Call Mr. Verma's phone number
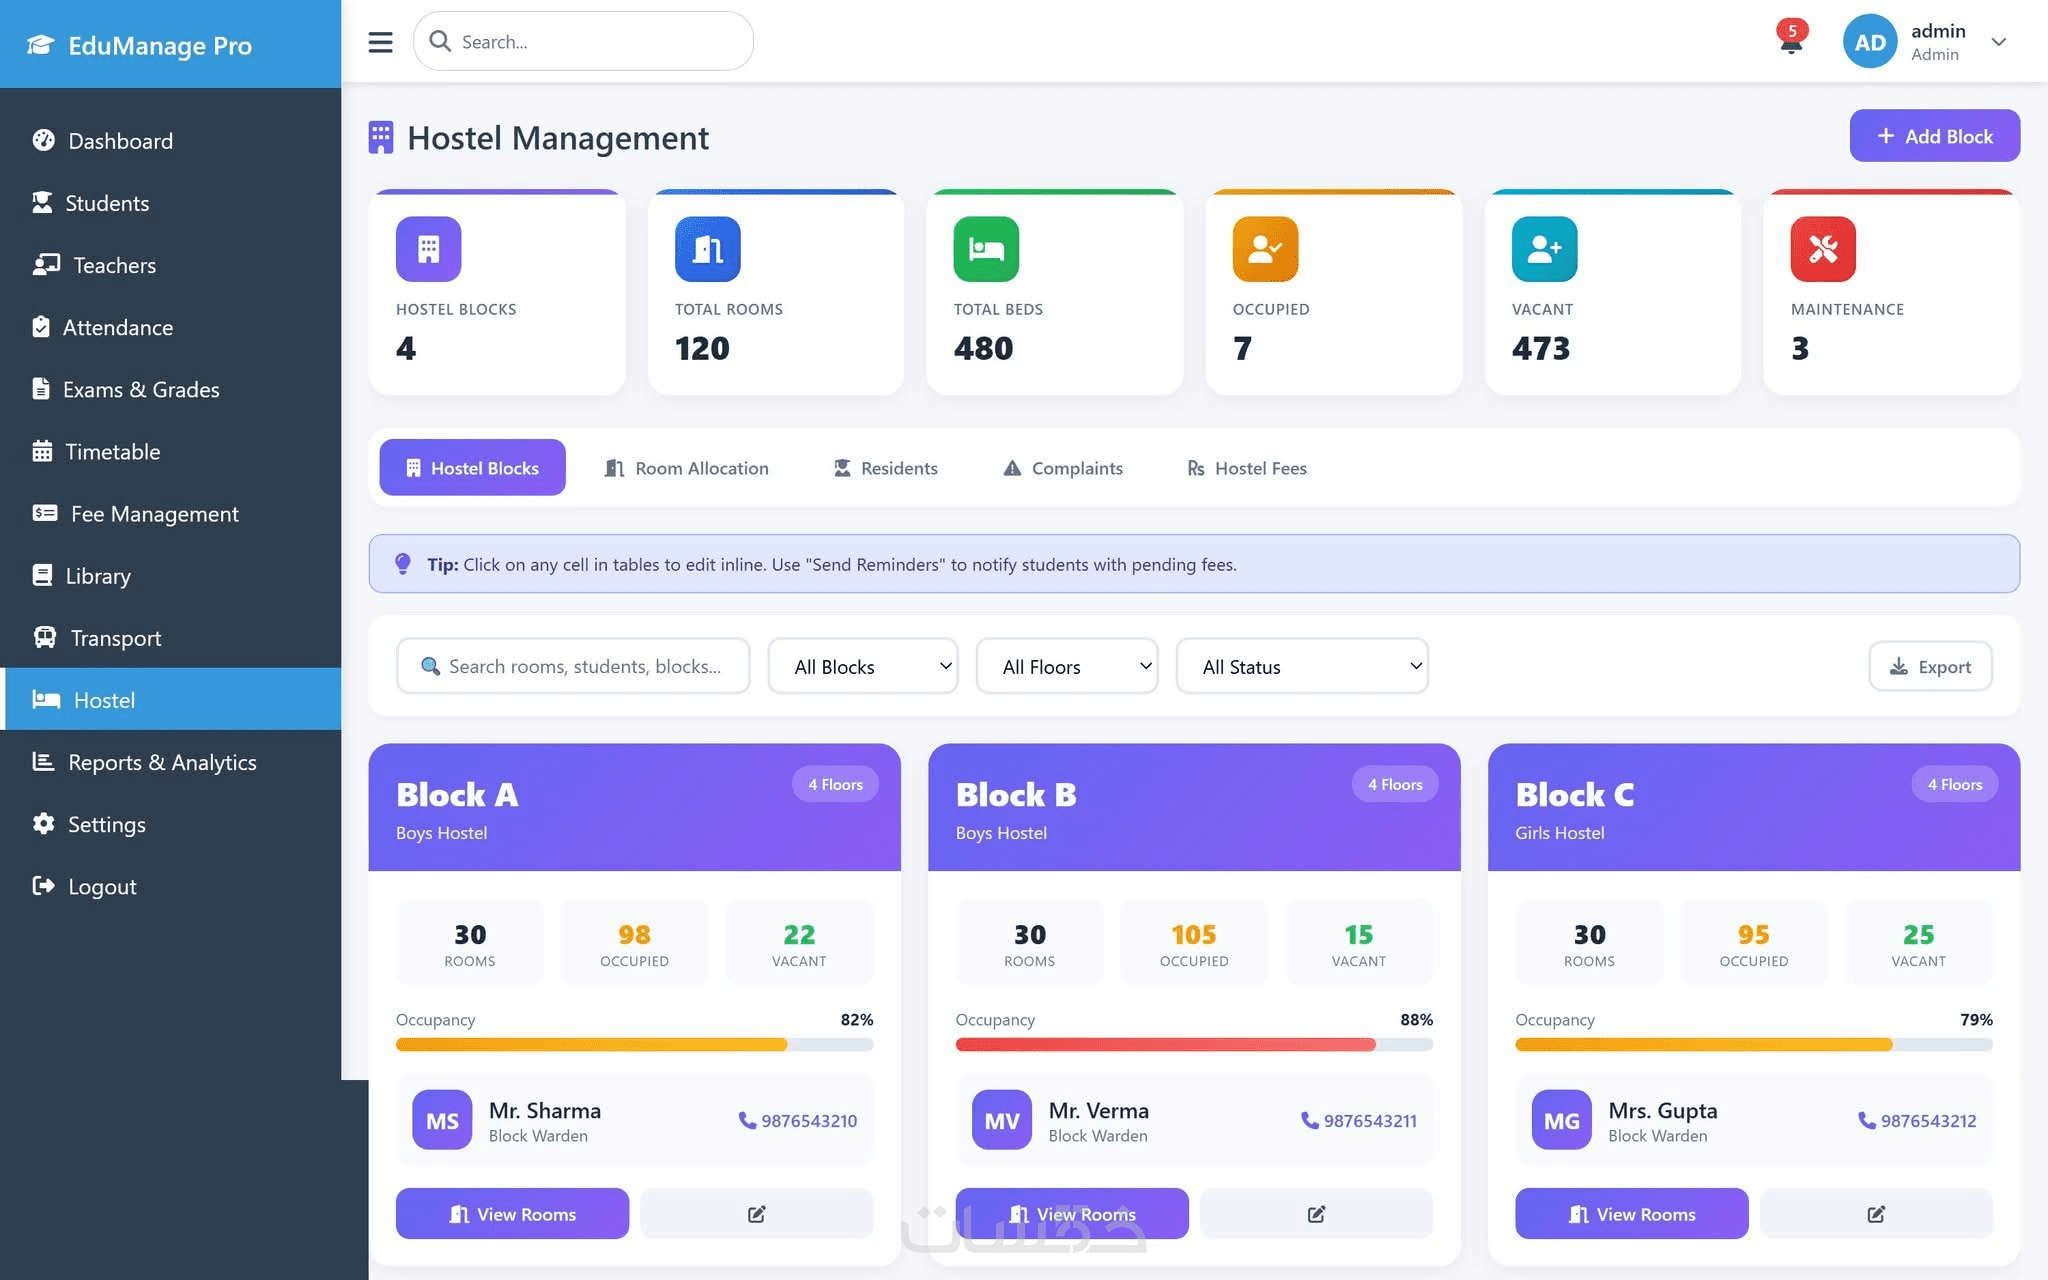Viewport: 2048px width, 1280px height. click(x=1359, y=1121)
